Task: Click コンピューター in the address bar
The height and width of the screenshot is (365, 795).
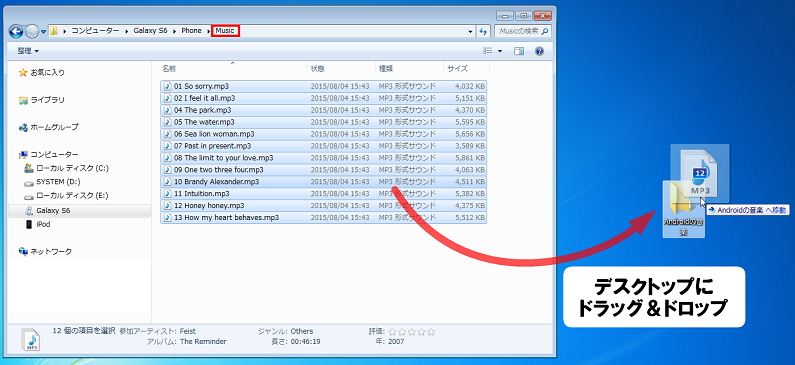Action: pyautogui.click(x=95, y=31)
